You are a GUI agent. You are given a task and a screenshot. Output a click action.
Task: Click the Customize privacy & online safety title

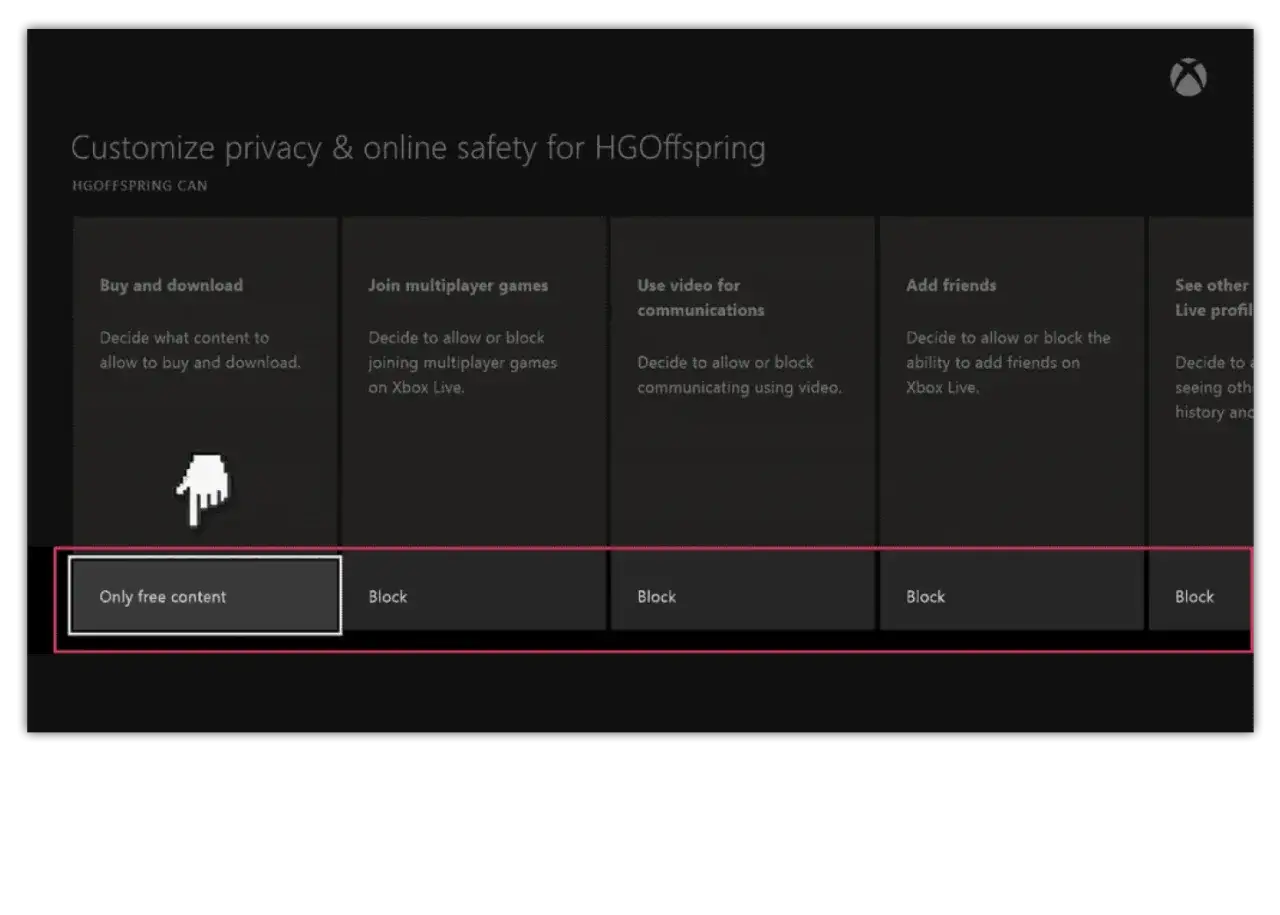[x=418, y=148]
